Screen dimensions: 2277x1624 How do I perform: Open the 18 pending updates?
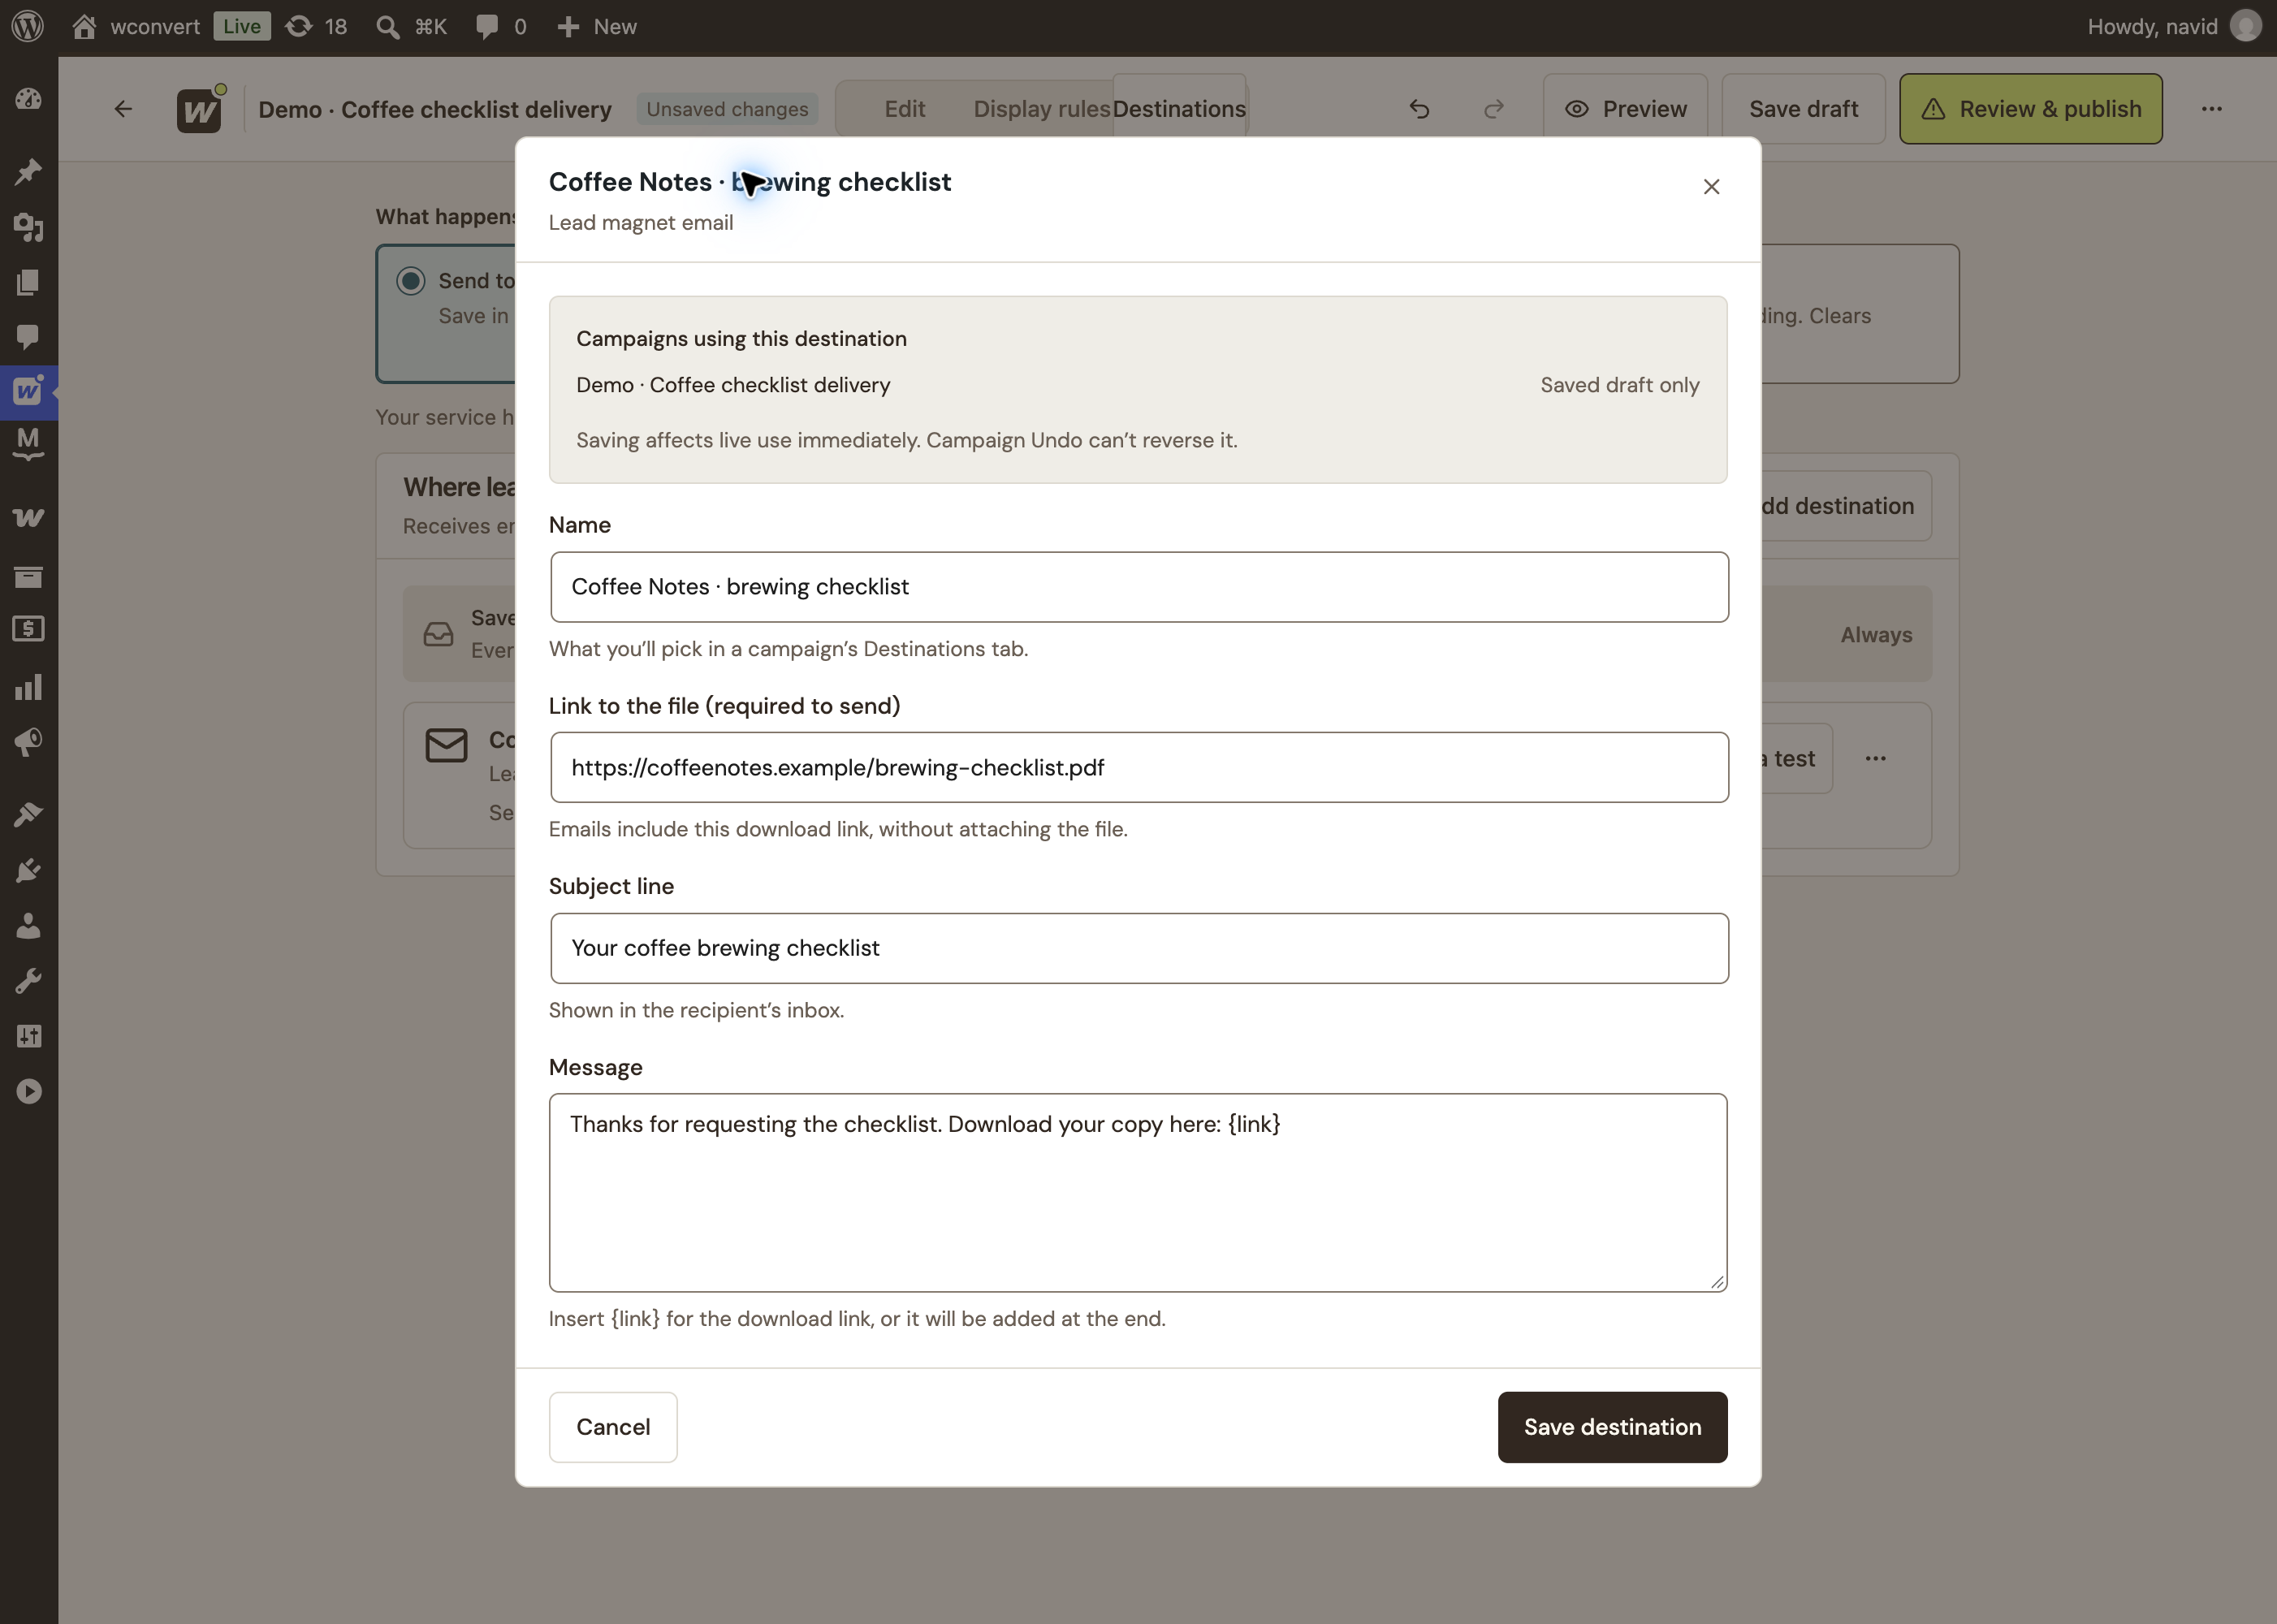point(316,27)
